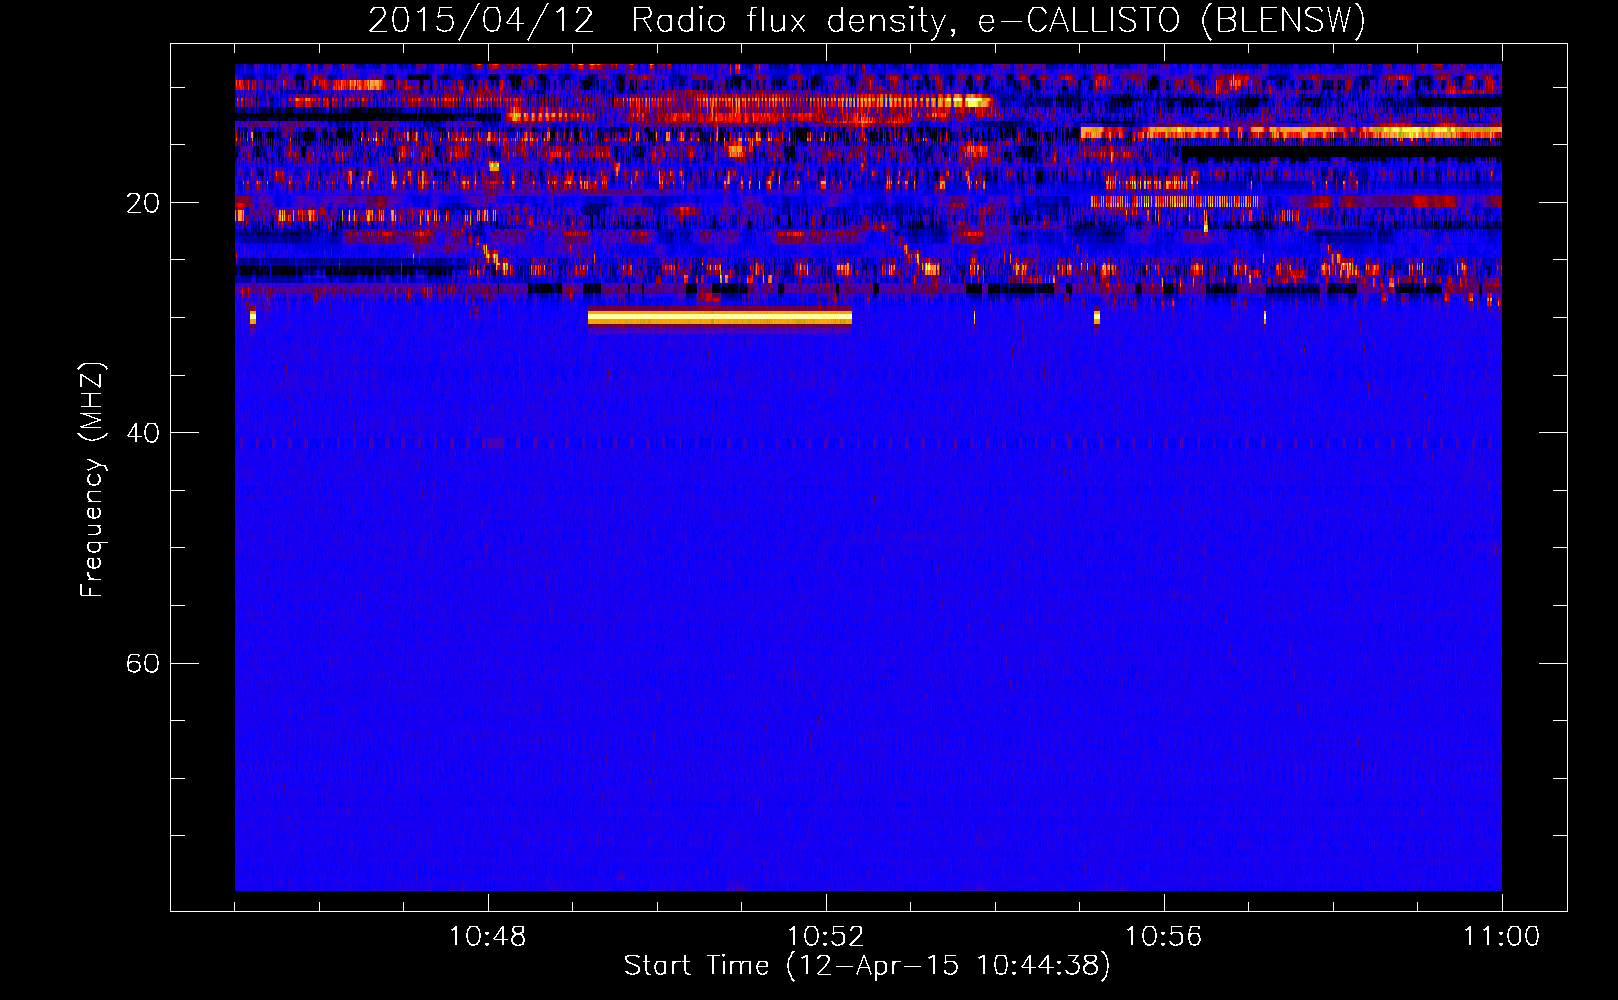Click the 10:48 time tick label
Screen dimensions: 1618x1000
pos(488,937)
